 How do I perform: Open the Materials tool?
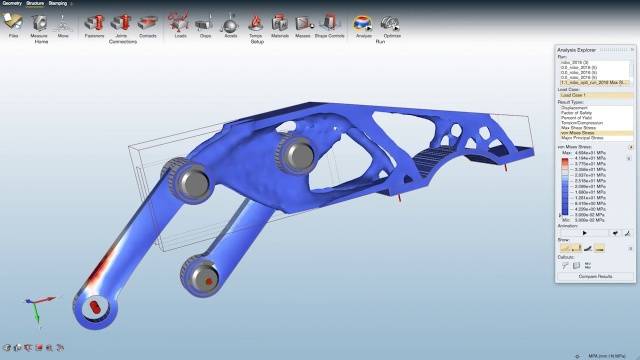(x=280, y=23)
